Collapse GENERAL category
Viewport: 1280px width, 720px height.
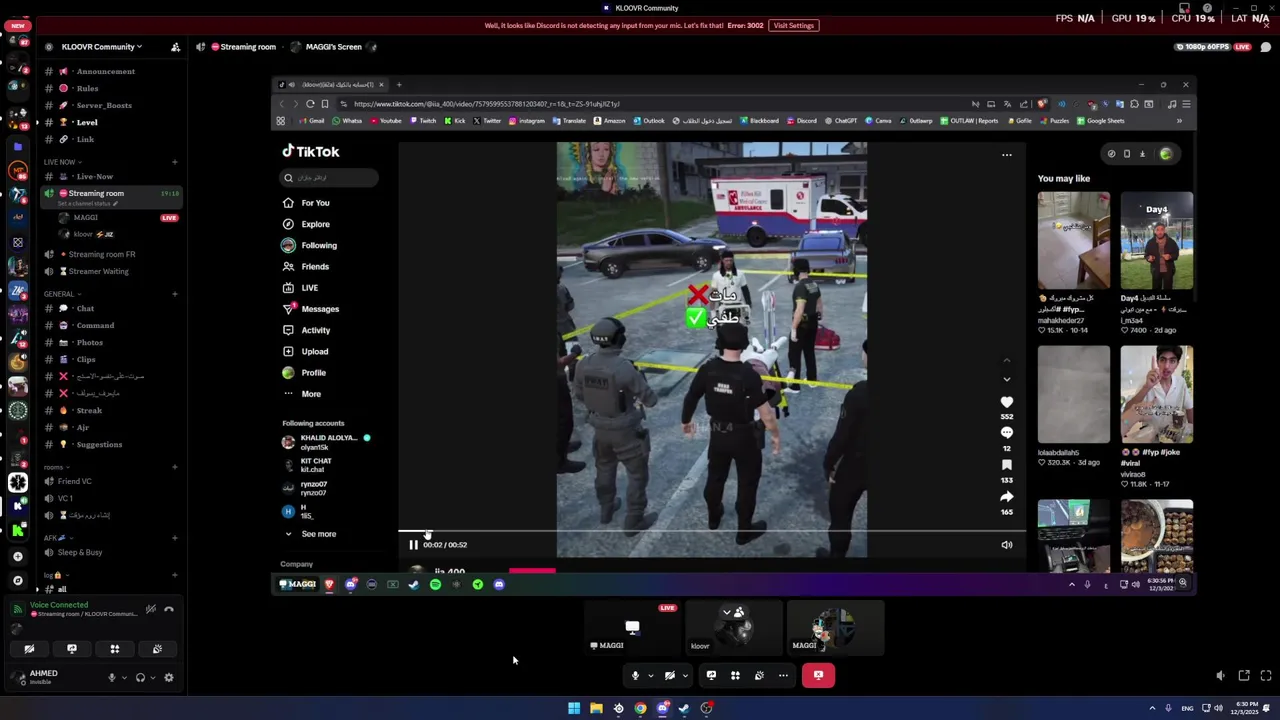tap(61, 294)
